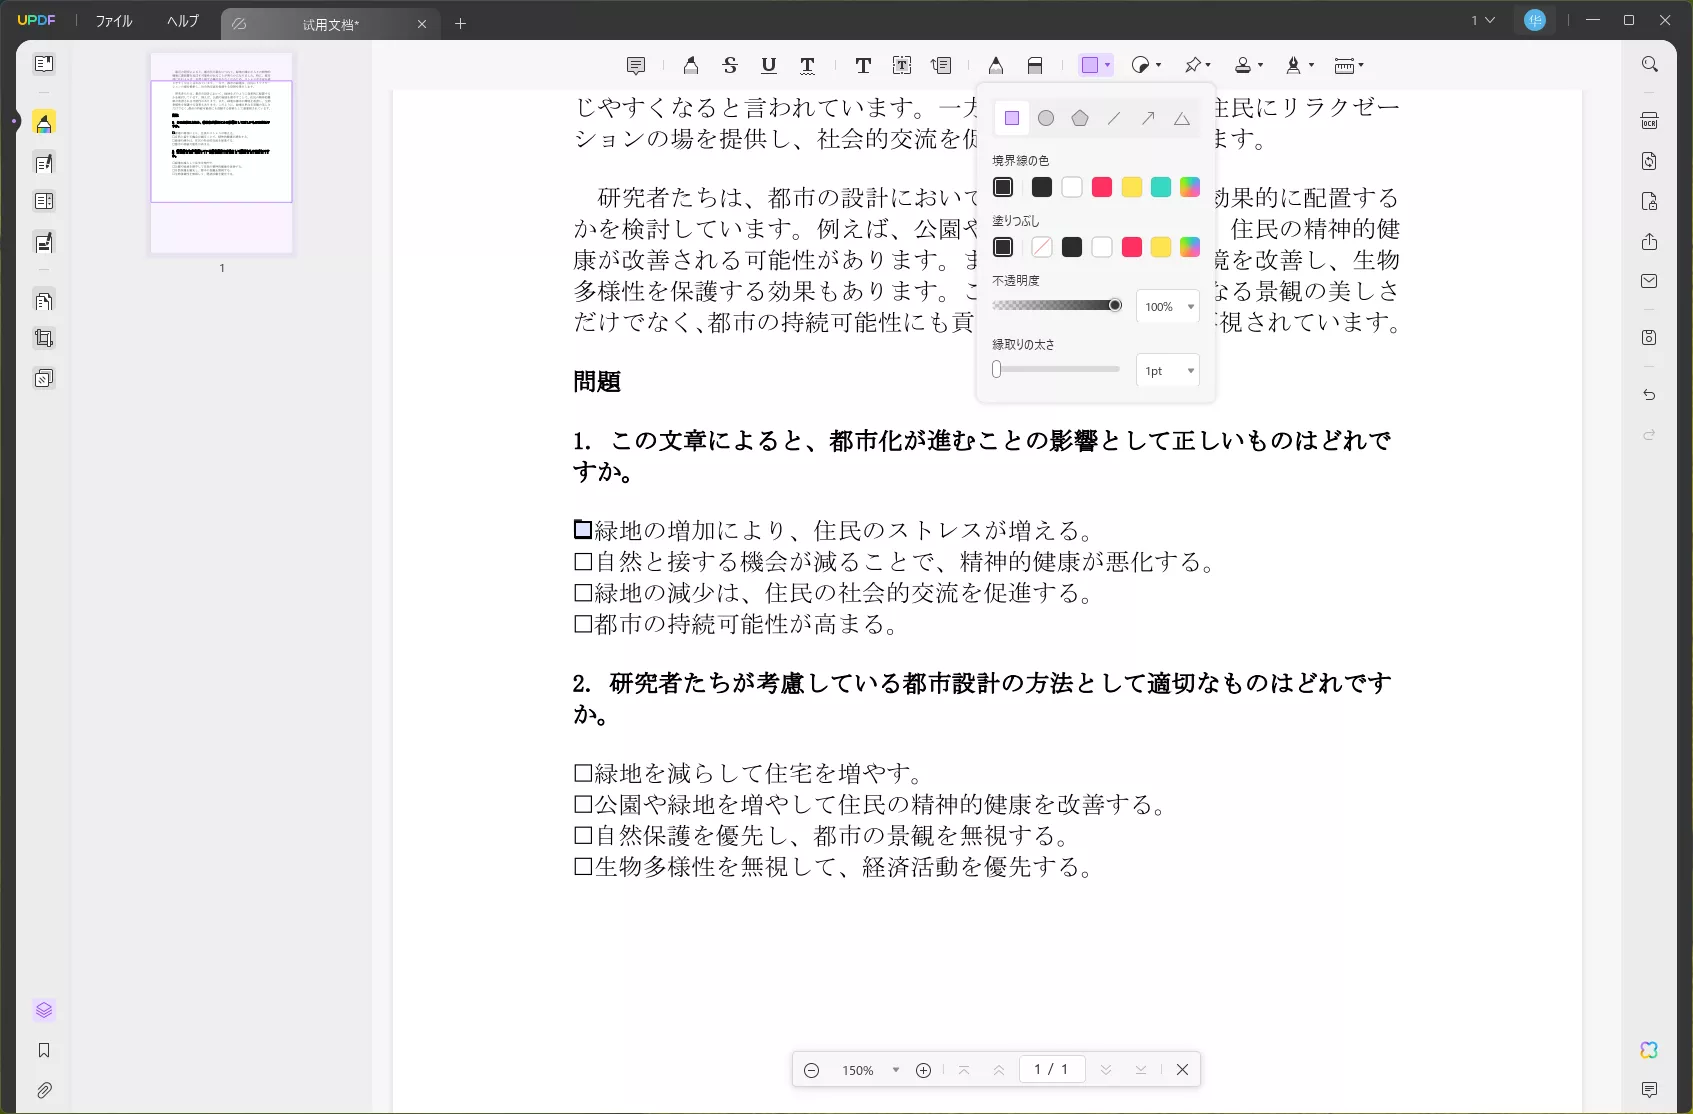Close the 试用文档 tab
This screenshot has height=1114, width=1693.
tap(422, 24)
